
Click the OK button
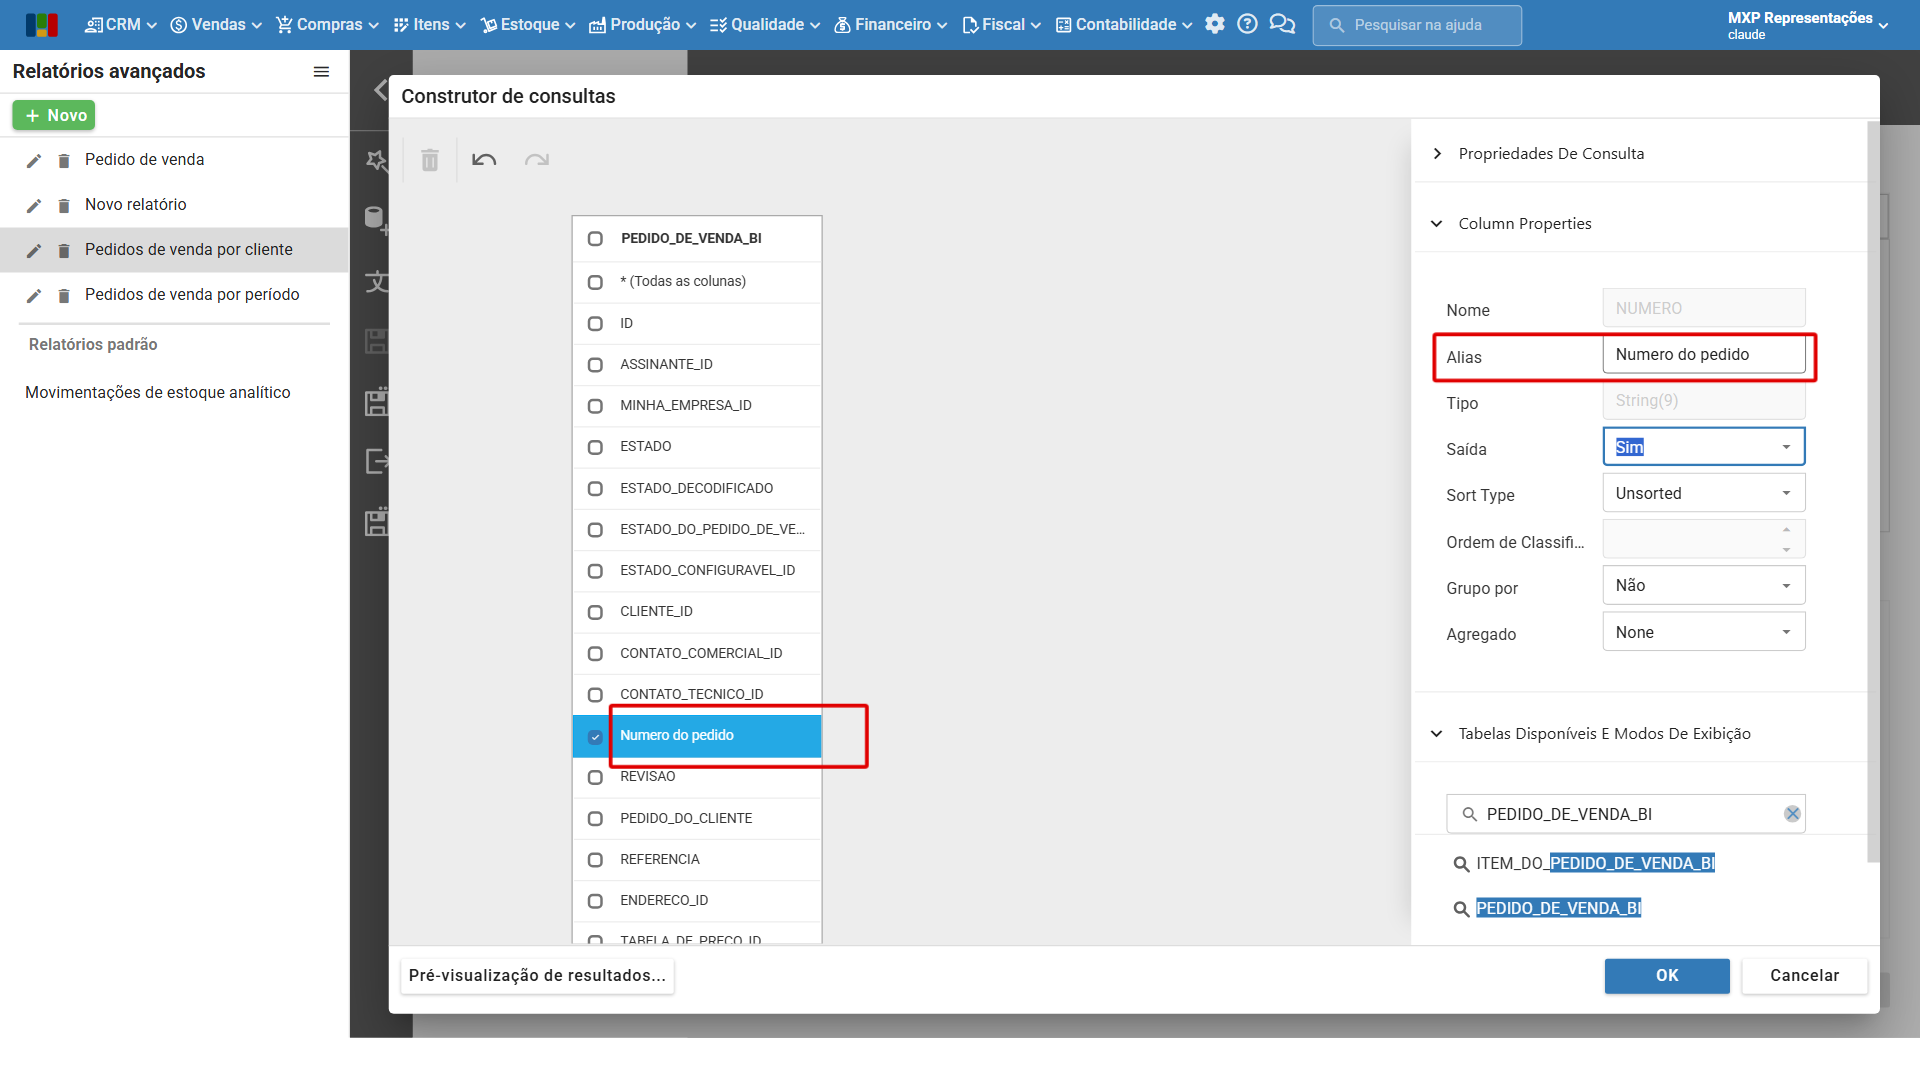[1667, 976]
